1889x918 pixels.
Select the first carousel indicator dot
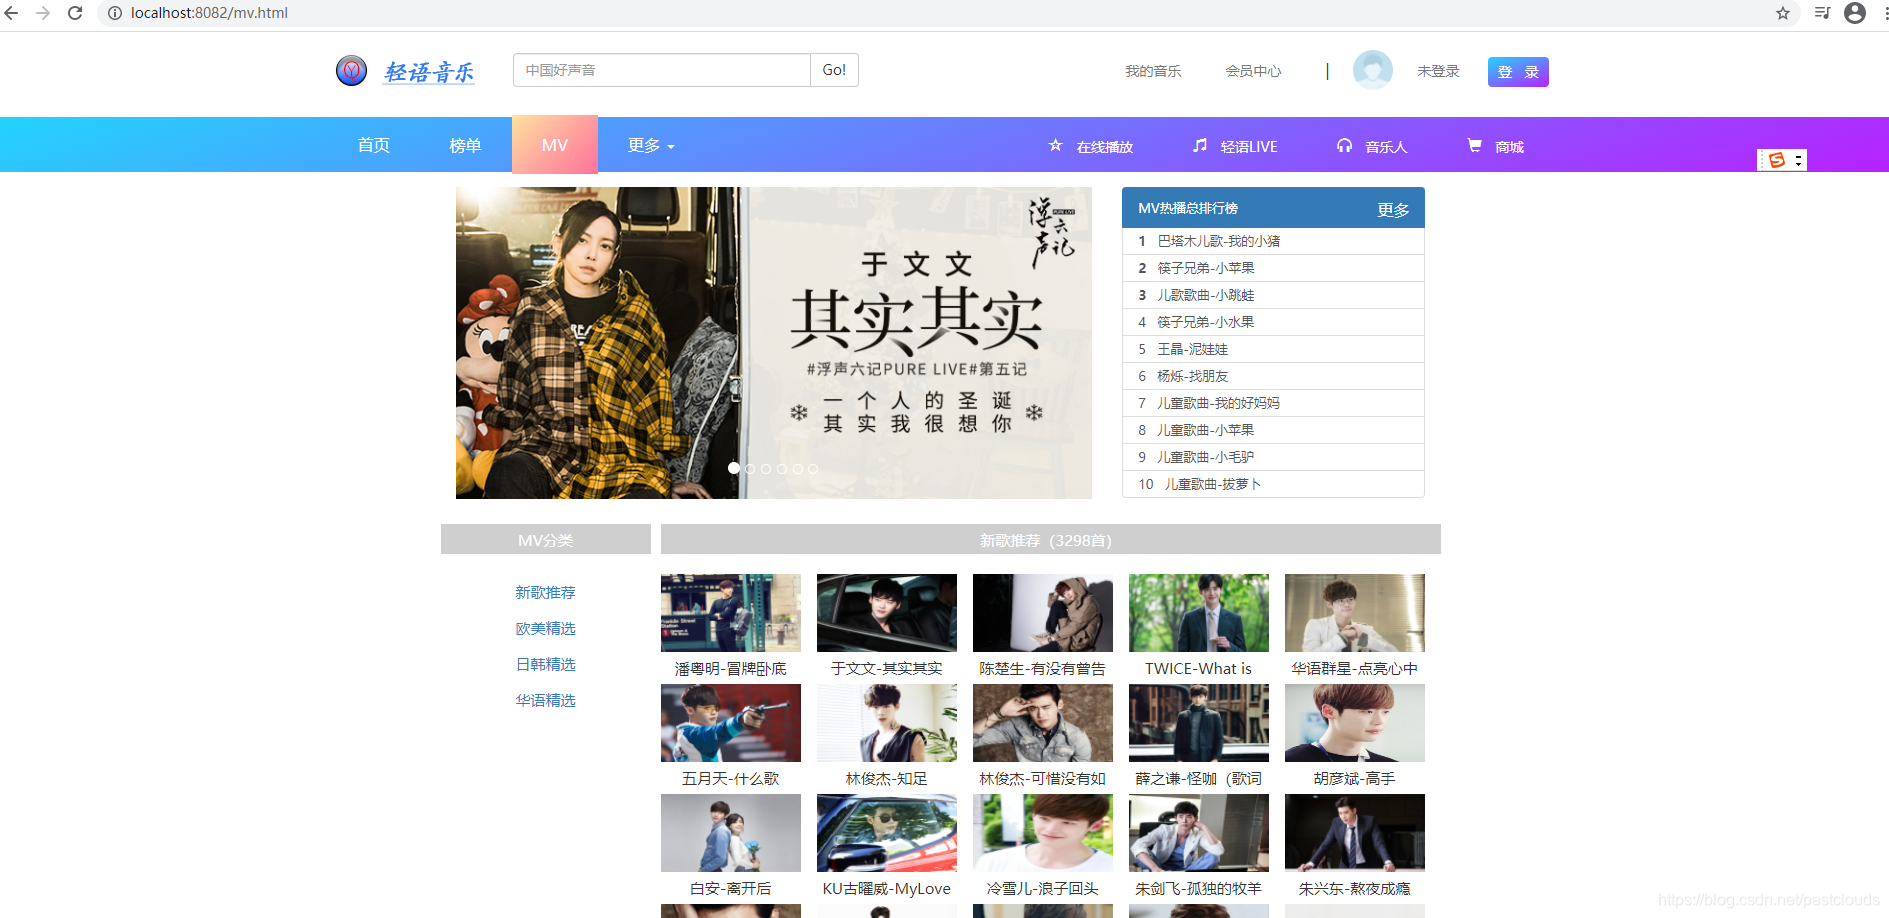click(734, 468)
